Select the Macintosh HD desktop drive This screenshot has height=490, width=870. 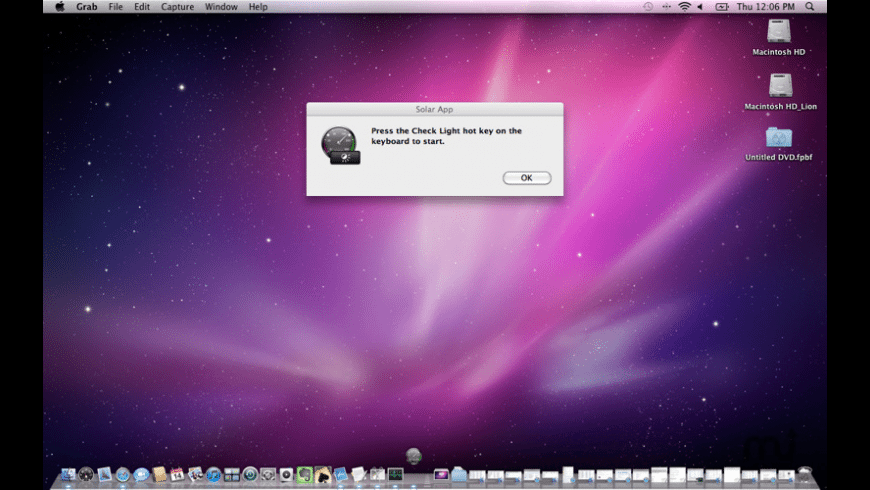778,31
